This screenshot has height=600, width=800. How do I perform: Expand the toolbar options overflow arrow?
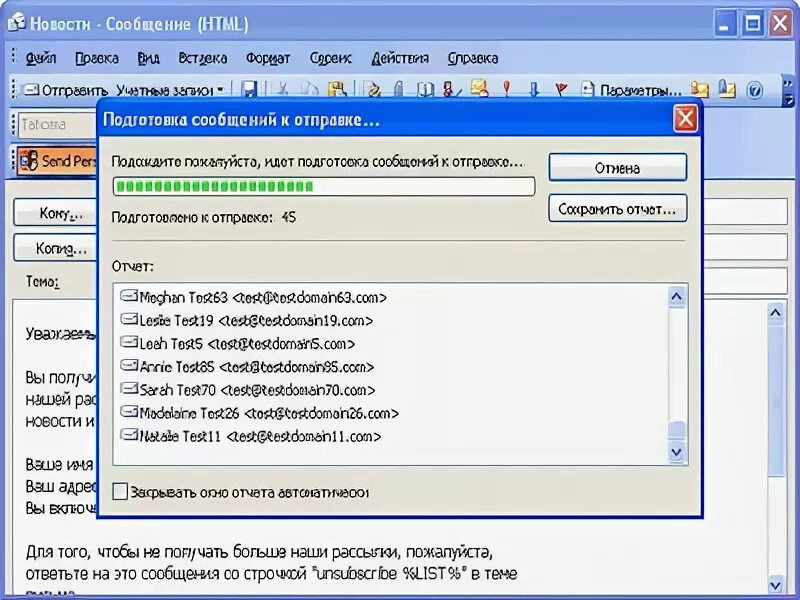click(788, 91)
